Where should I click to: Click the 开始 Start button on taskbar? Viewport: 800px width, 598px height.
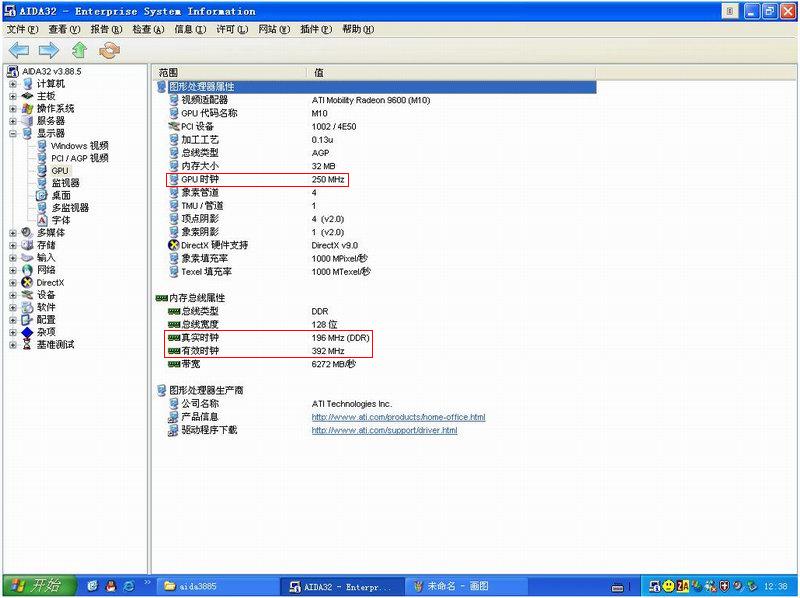[36, 585]
